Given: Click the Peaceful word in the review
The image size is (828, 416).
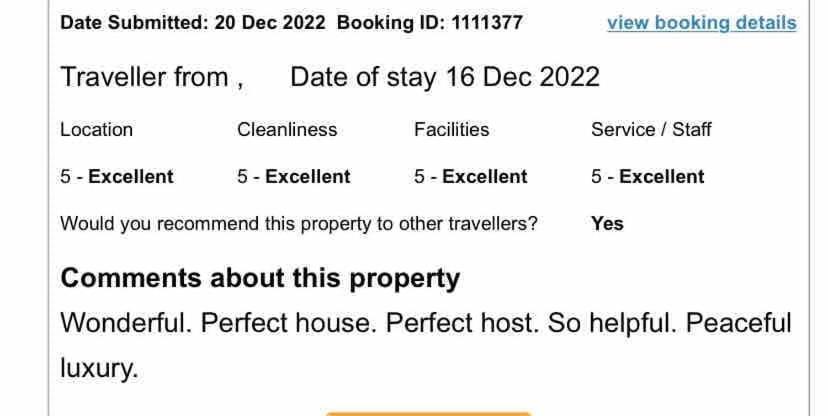Looking at the screenshot, I should point(738,323).
